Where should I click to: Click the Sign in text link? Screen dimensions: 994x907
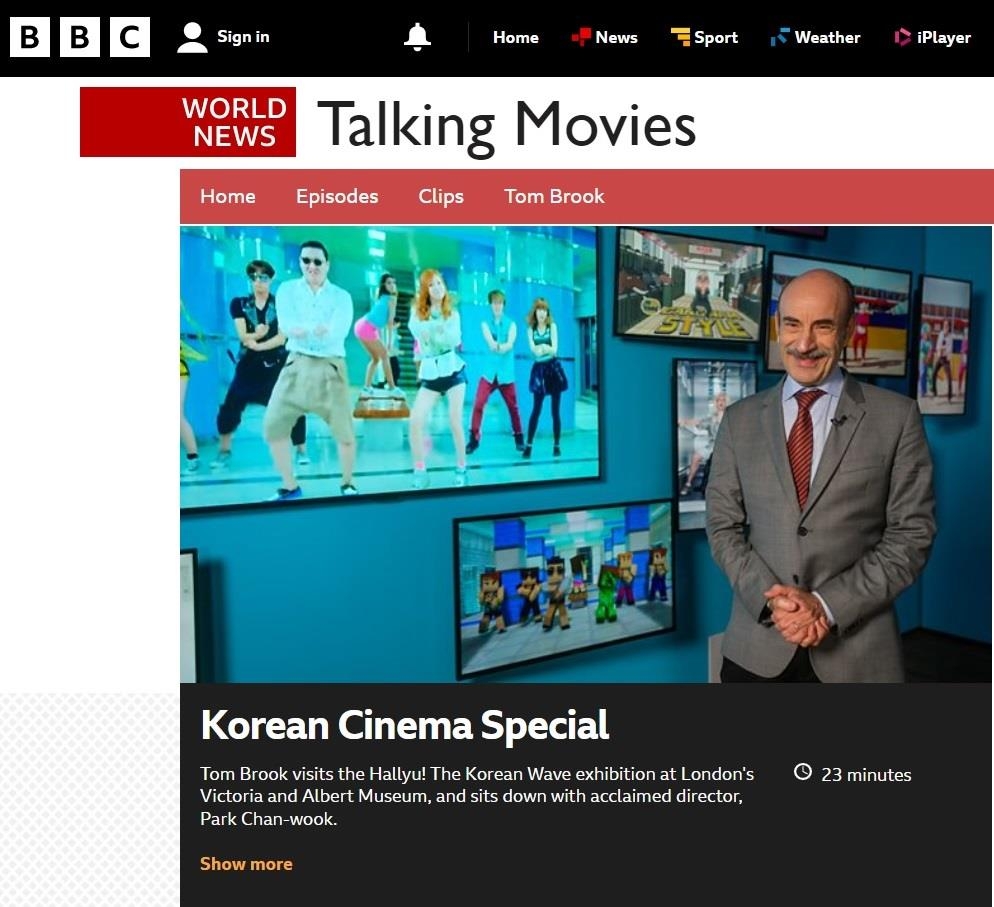click(x=243, y=37)
